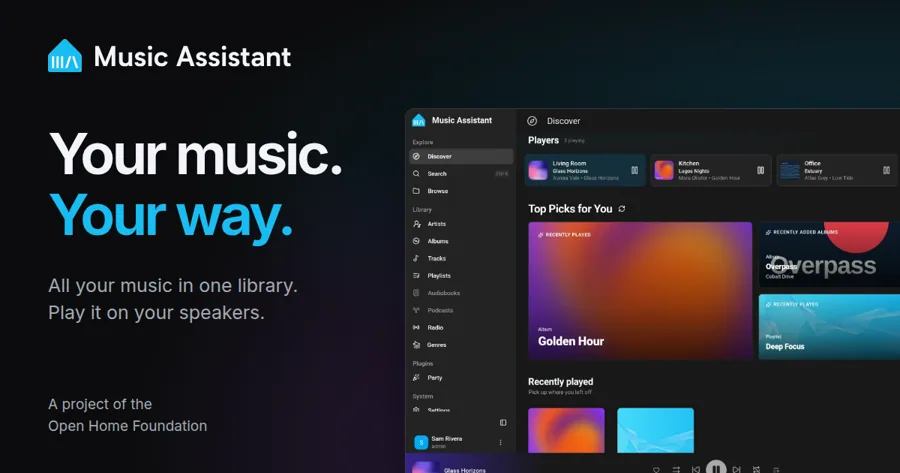Click the 'Ctrl K' shortcut hint beside Search

(502, 173)
